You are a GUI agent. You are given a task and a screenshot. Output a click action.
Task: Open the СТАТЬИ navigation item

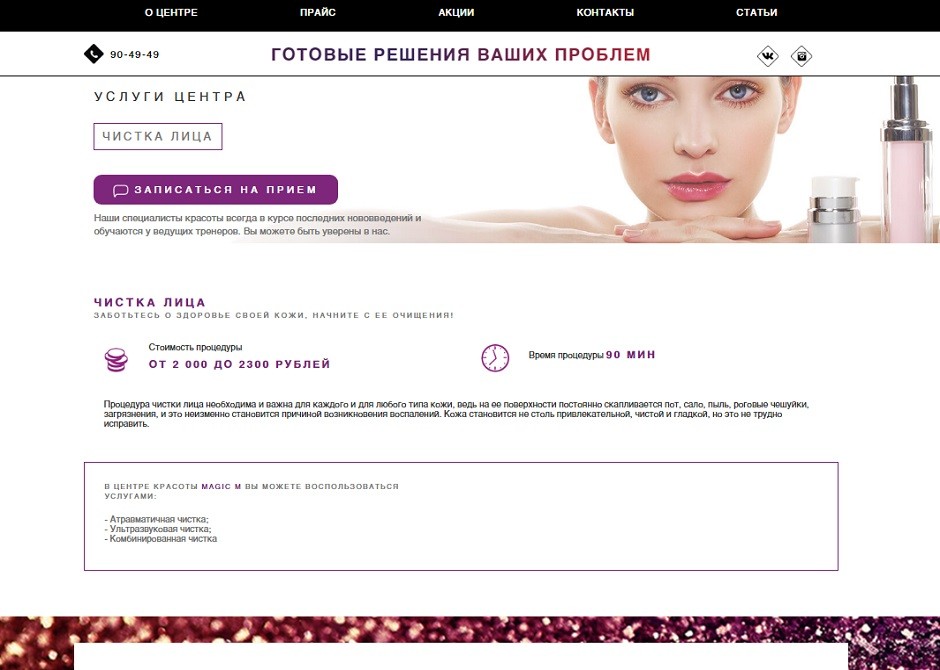click(x=757, y=13)
